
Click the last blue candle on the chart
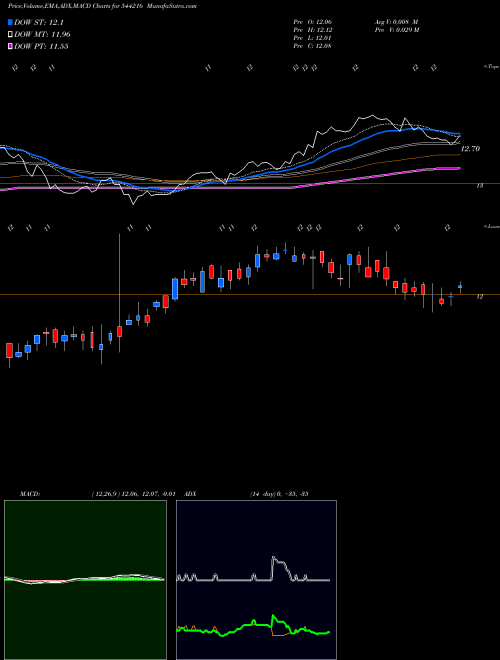click(460, 287)
